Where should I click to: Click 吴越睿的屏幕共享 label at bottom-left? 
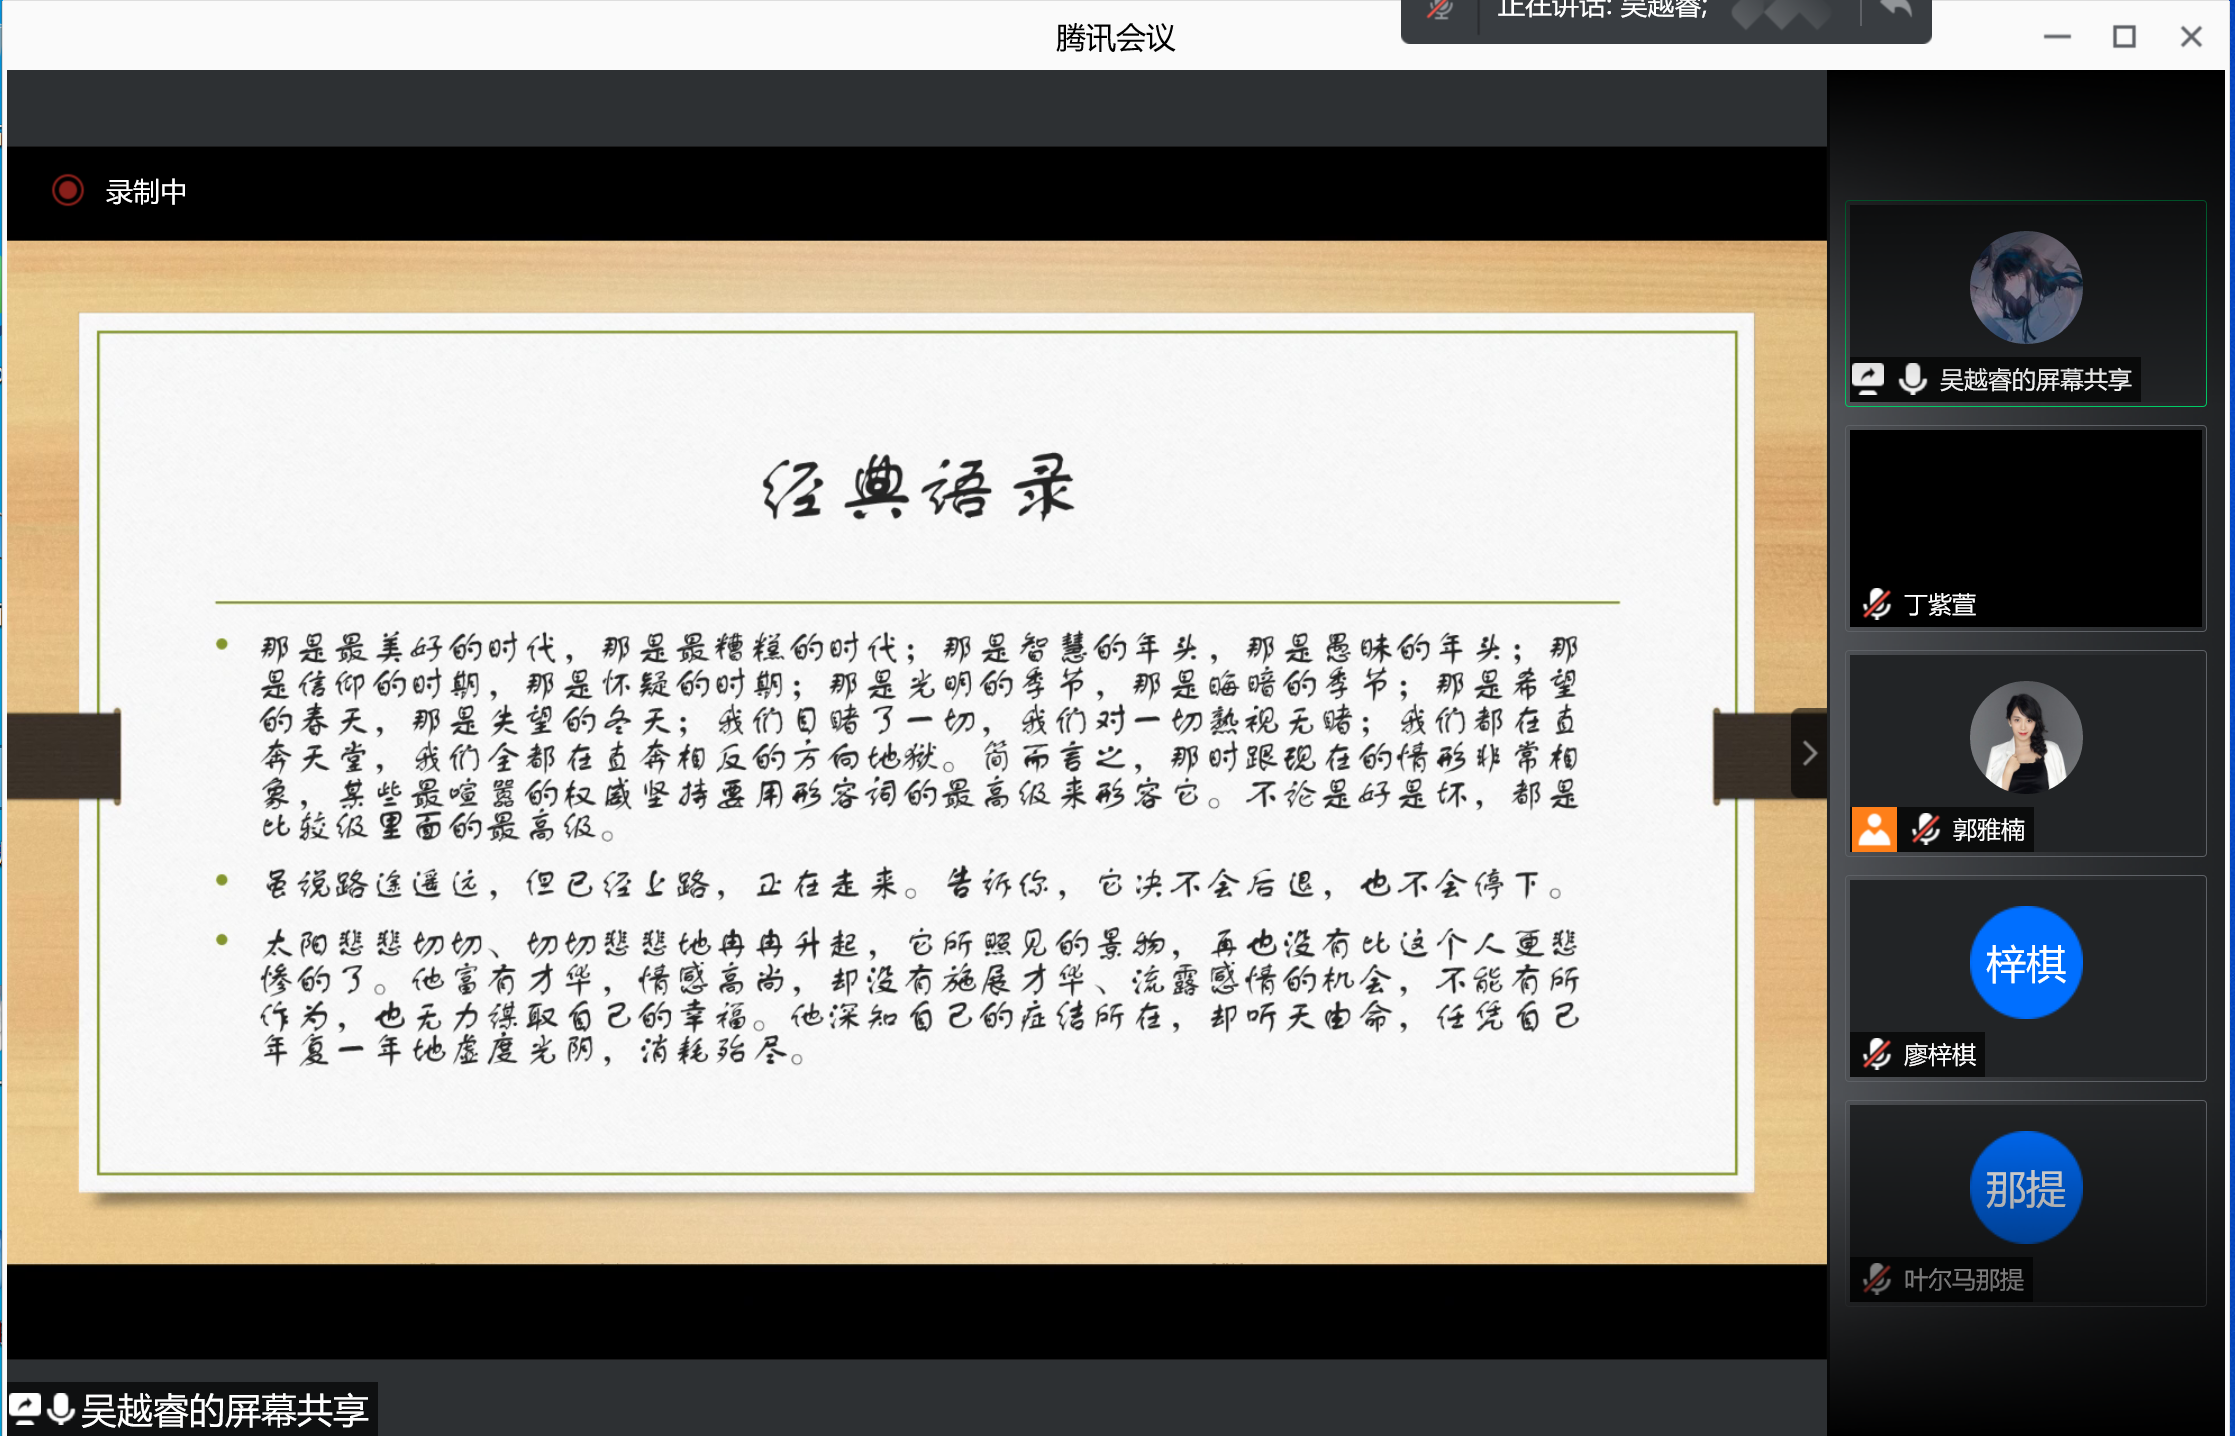click(225, 1411)
